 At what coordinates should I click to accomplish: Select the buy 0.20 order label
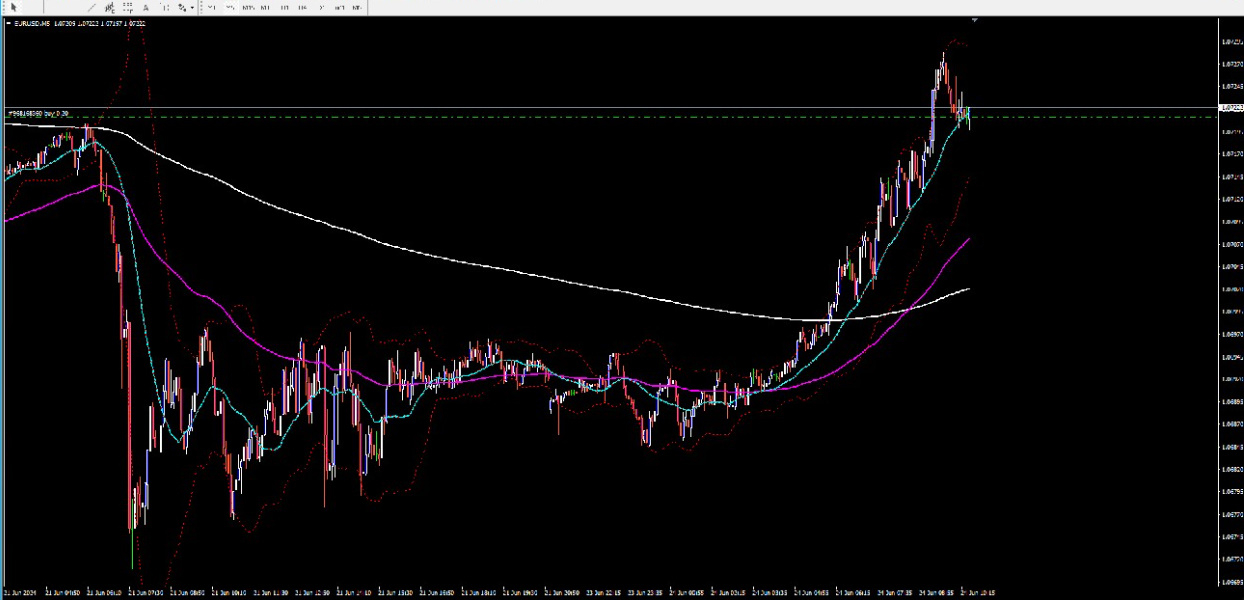39,114
